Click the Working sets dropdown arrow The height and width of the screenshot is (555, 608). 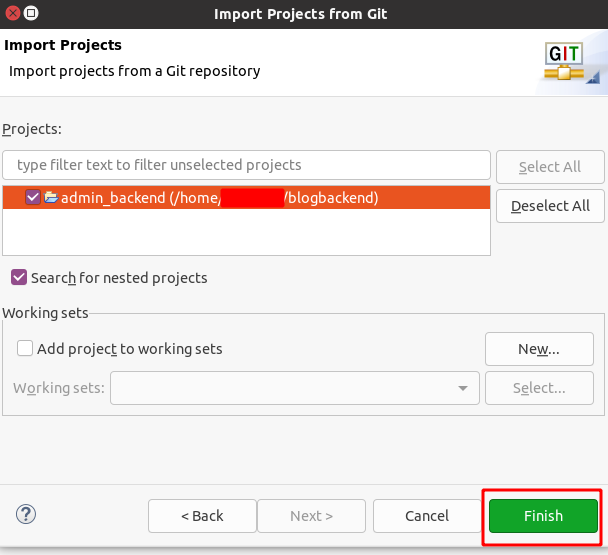463,388
